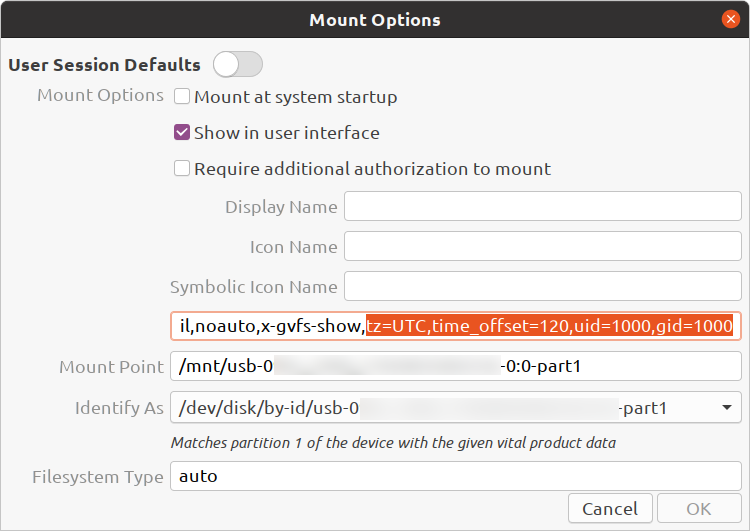The width and height of the screenshot is (750, 531).
Task: Click the Mount at system startup label
Action: [x=296, y=97]
